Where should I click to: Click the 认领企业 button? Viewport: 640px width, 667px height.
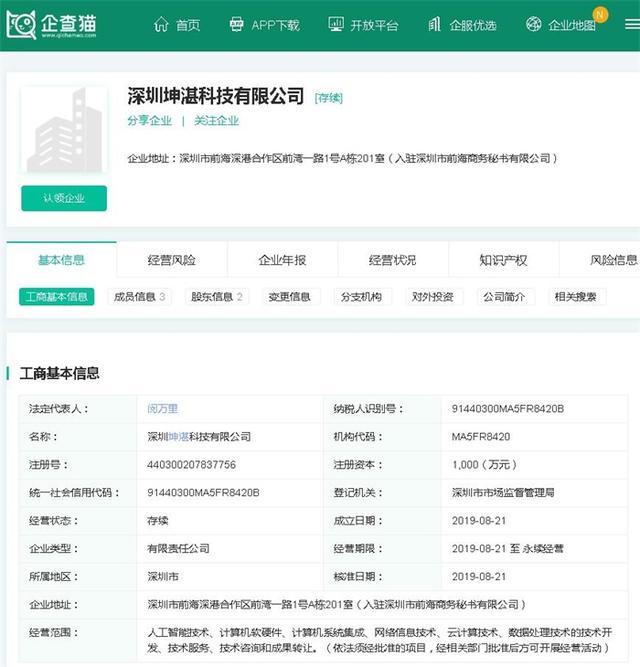pyautogui.click(x=64, y=198)
